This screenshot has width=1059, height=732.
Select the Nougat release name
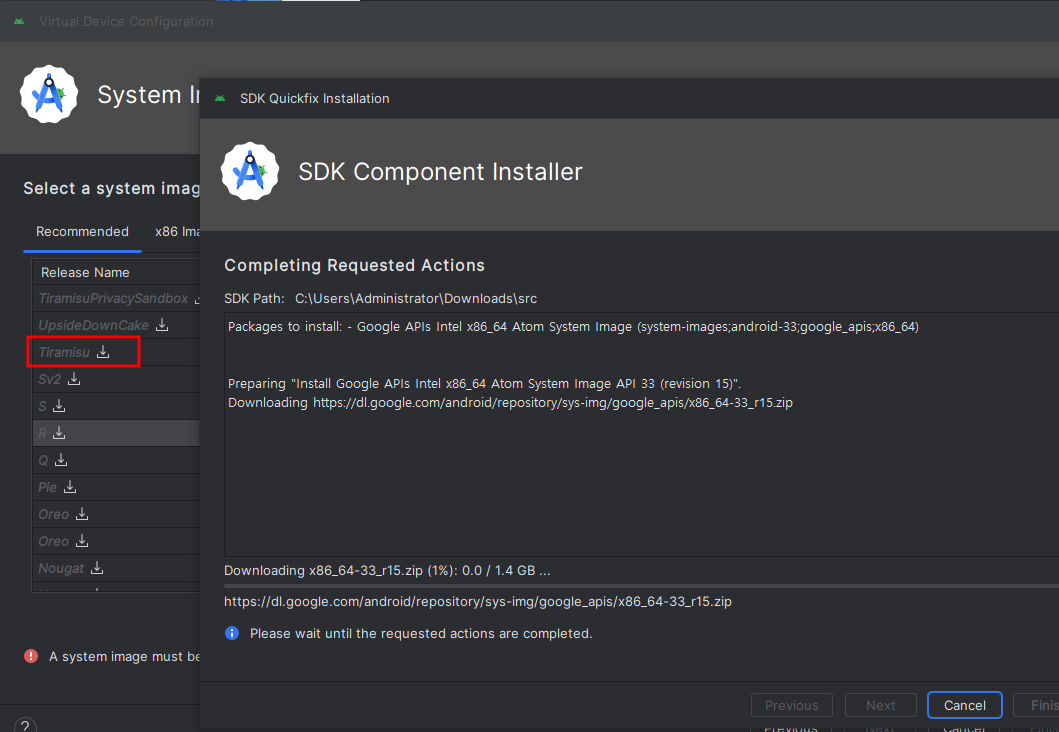pyautogui.click(x=61, y=568)
